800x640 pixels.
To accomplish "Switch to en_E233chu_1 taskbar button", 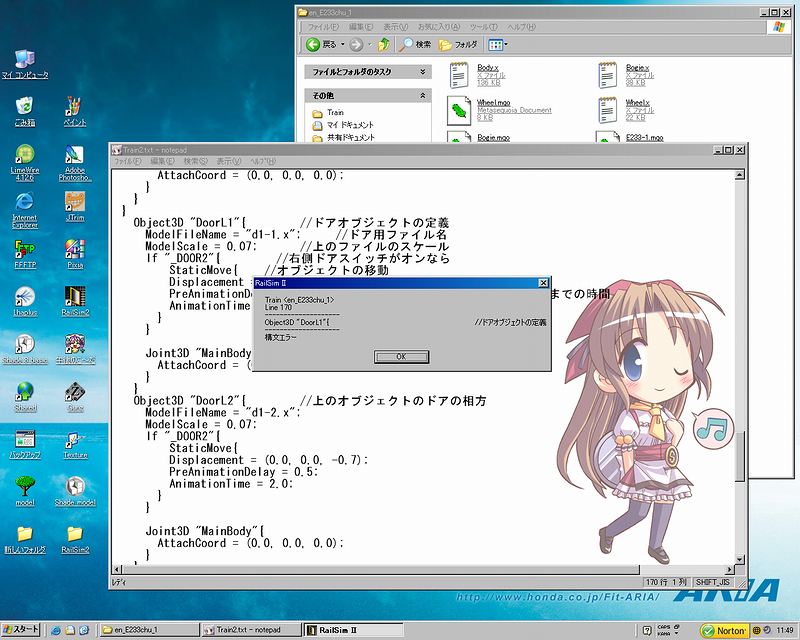I will (148, 630).
